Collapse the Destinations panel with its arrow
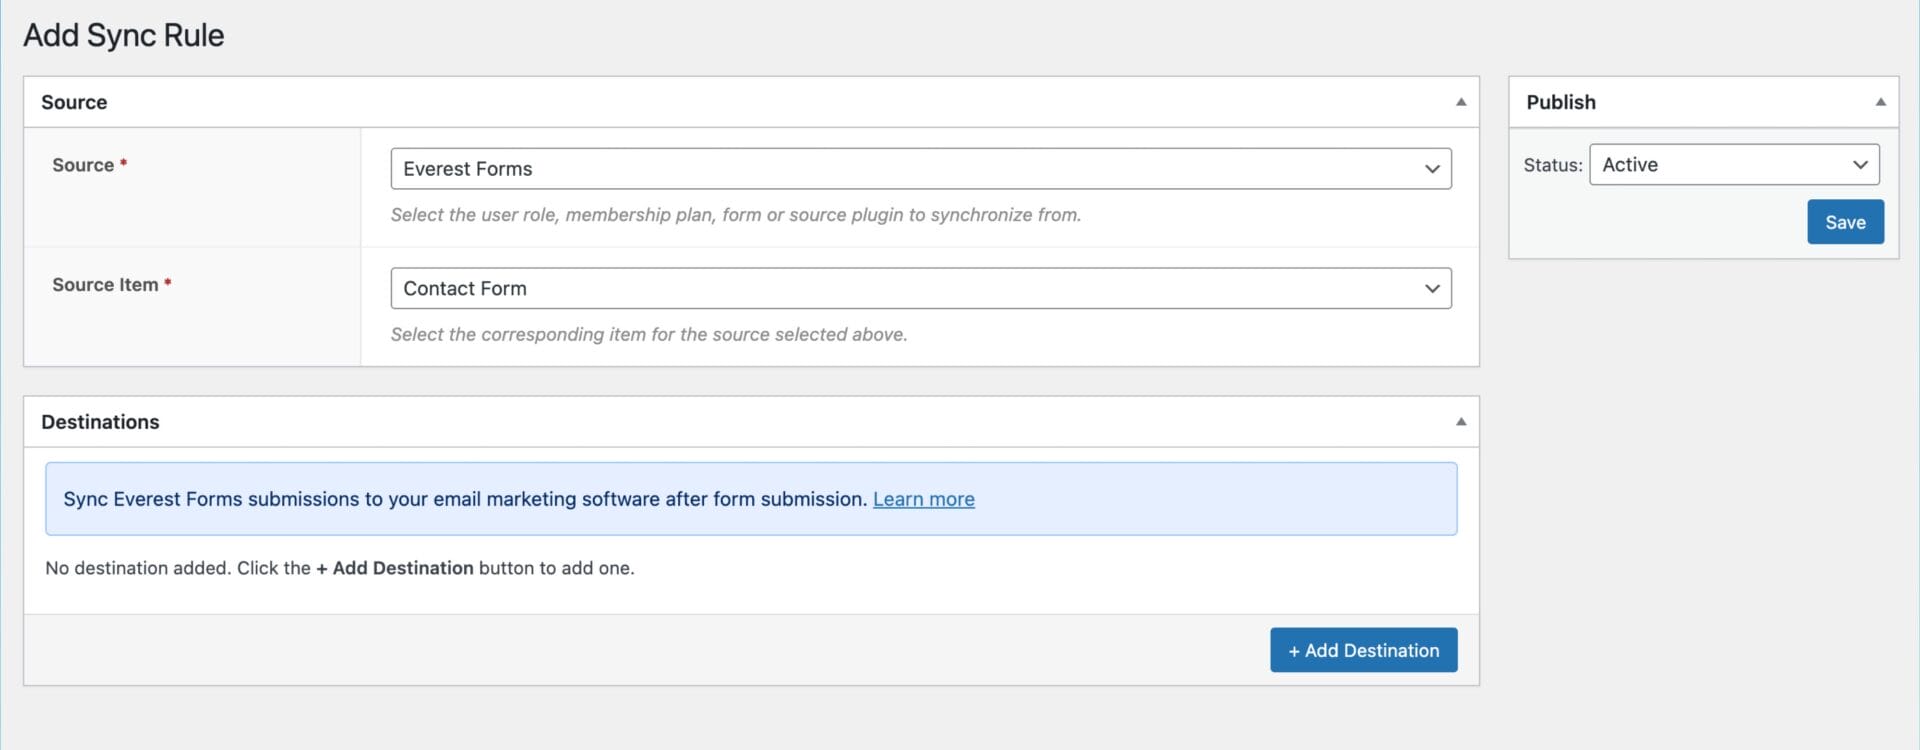This screenshot has height=750, width=1920. [1461, 422]
